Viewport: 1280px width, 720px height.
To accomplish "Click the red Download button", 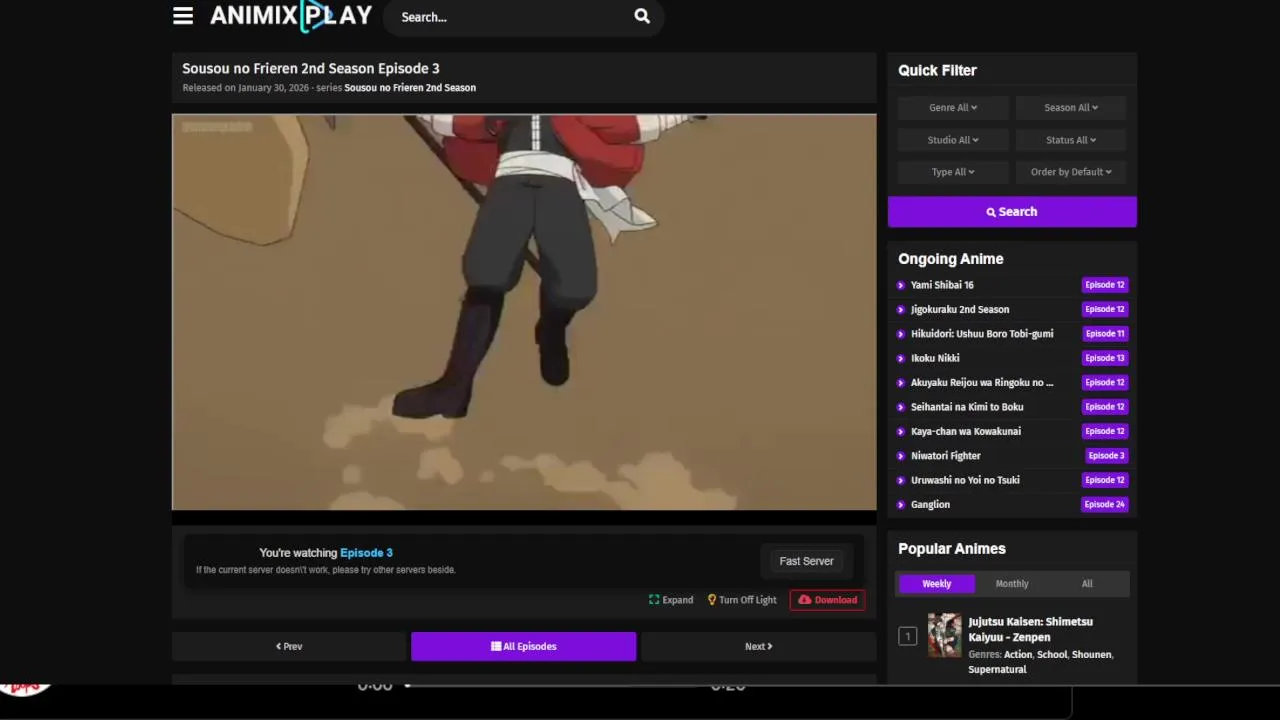I will click(828, 600).
